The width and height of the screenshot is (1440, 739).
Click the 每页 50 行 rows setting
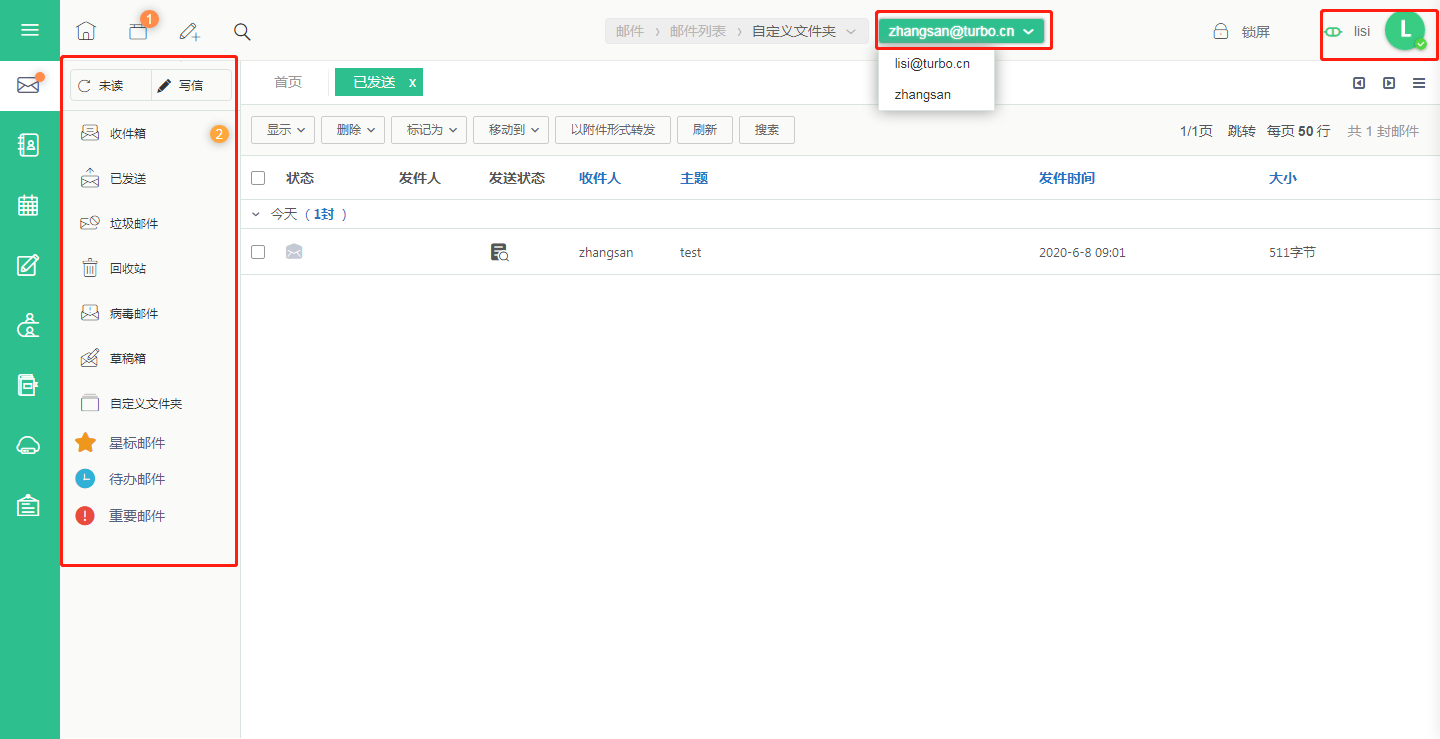click(1299, 131)
